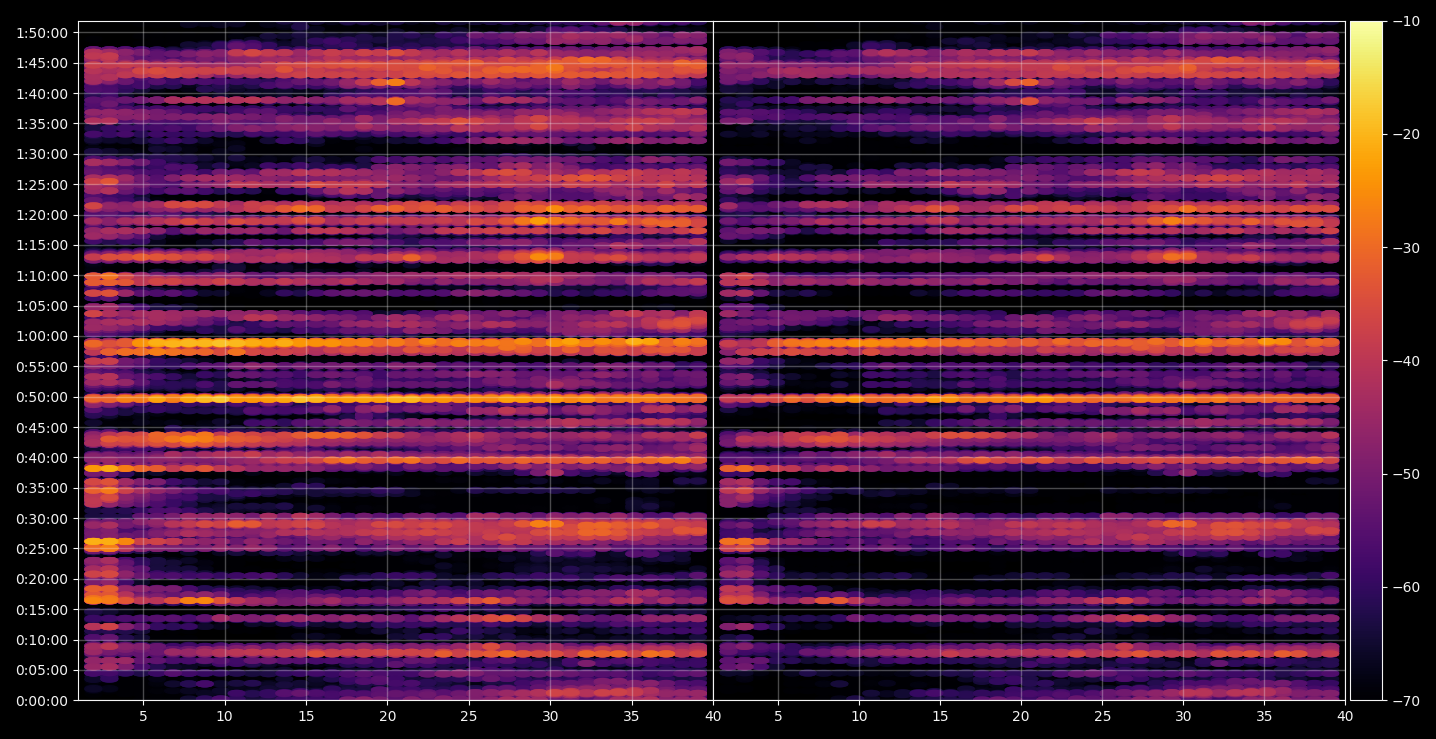Click the right plot's x-axis label 20
Image resolution: width=1436 pixels, height=739 pixels.
(x=1020, y=716)
